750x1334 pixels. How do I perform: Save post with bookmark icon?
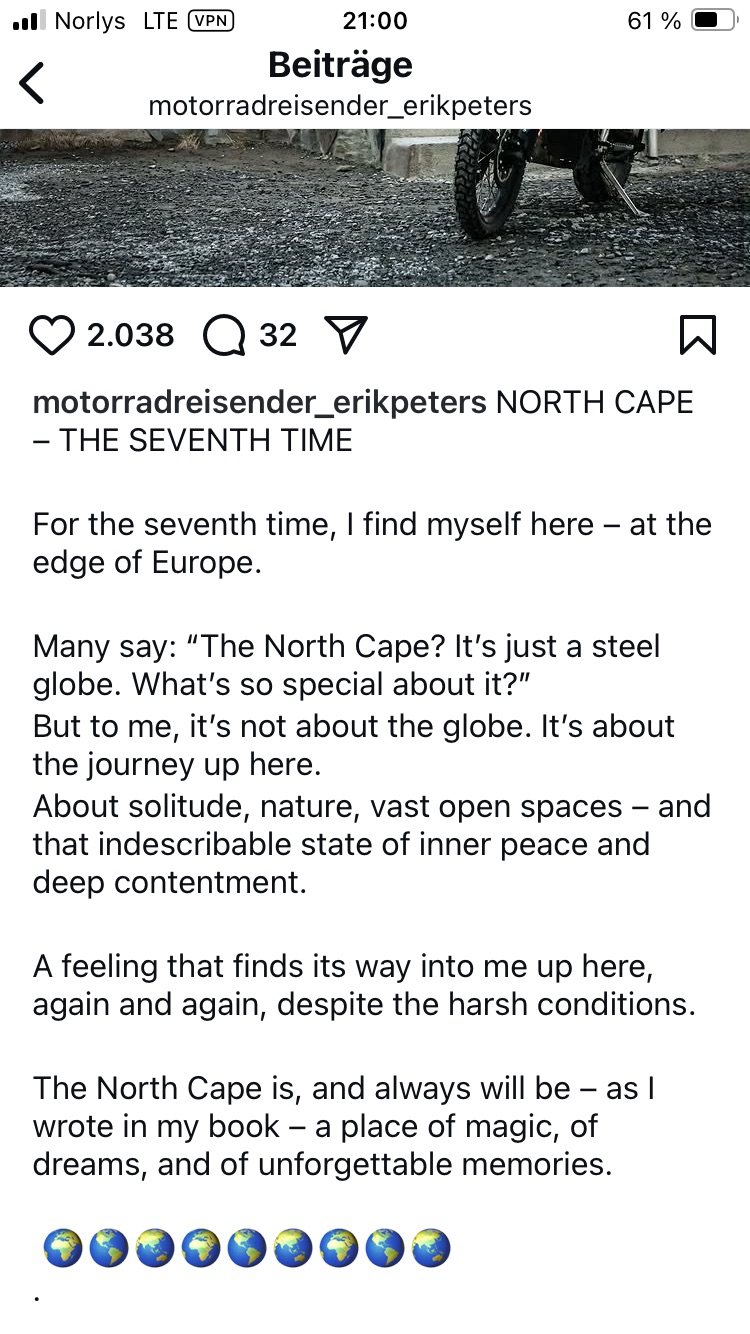[697, 336]
